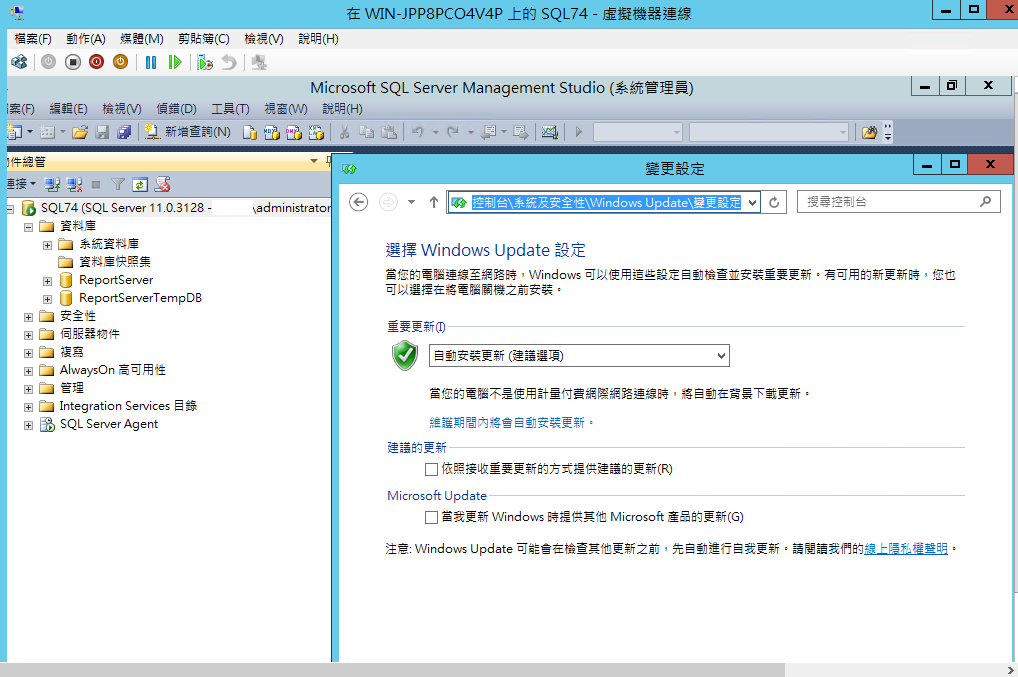
Task: Open SSMS menu 視窗(W)
Action: pyautogui.click(x=286, y=108)
